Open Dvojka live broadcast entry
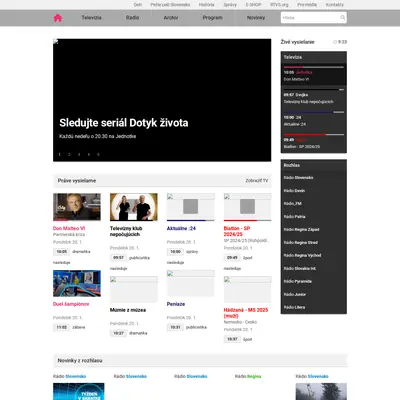The image size is (400, 400). click(314, 98)
